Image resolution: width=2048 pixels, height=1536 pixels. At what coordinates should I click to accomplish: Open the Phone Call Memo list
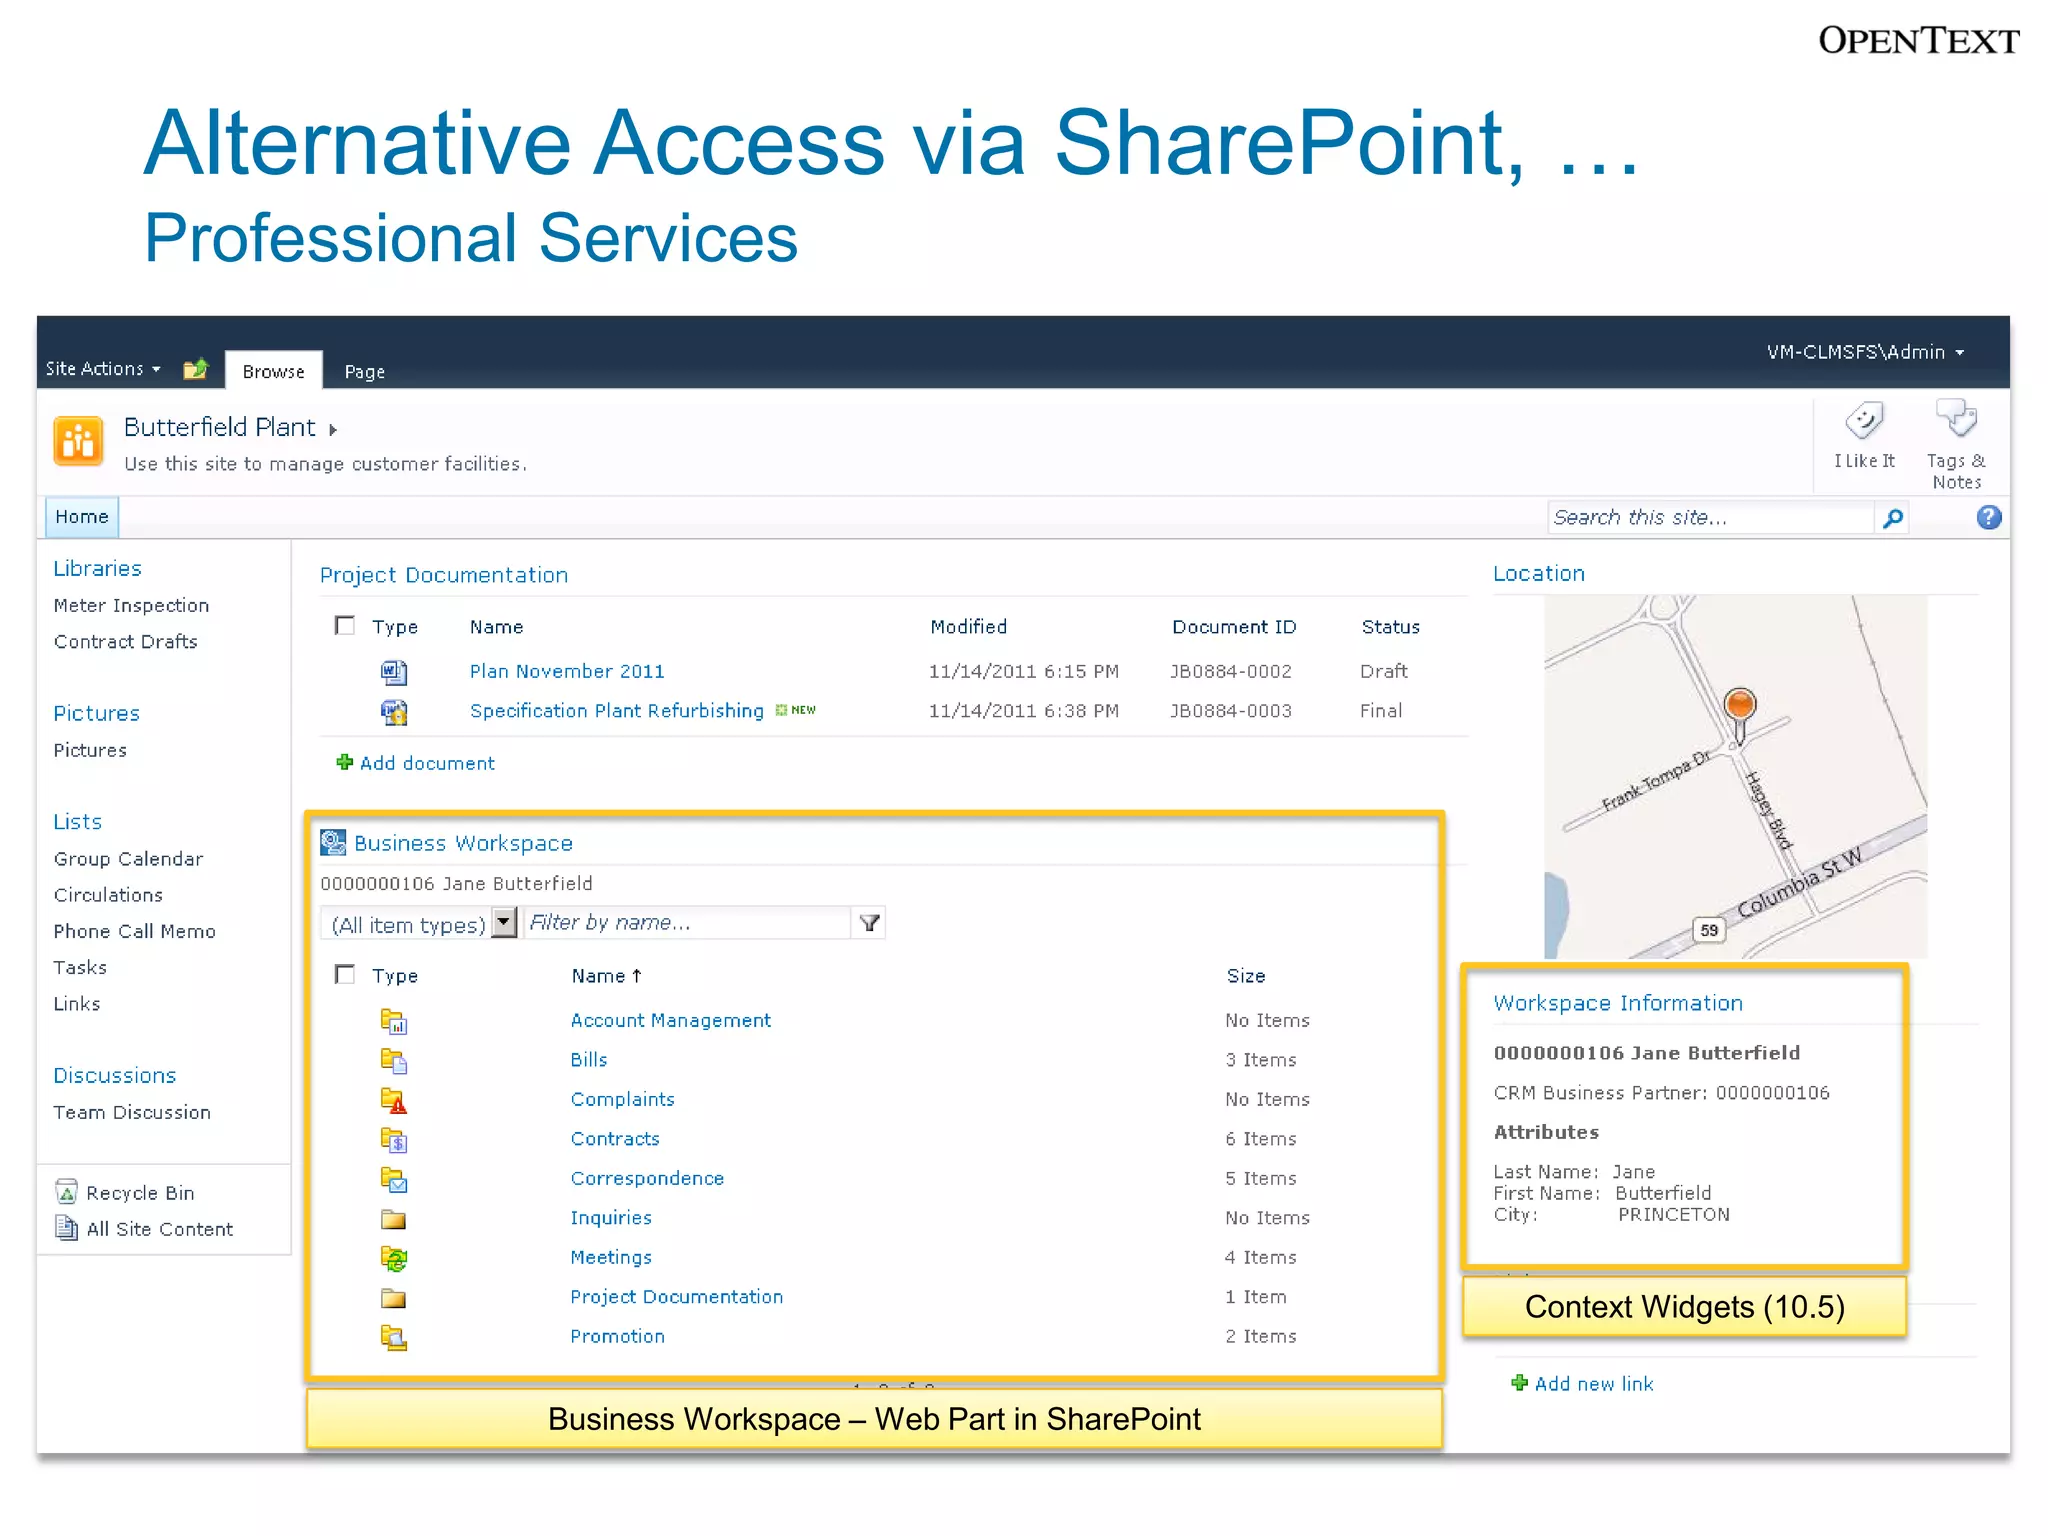134,931
